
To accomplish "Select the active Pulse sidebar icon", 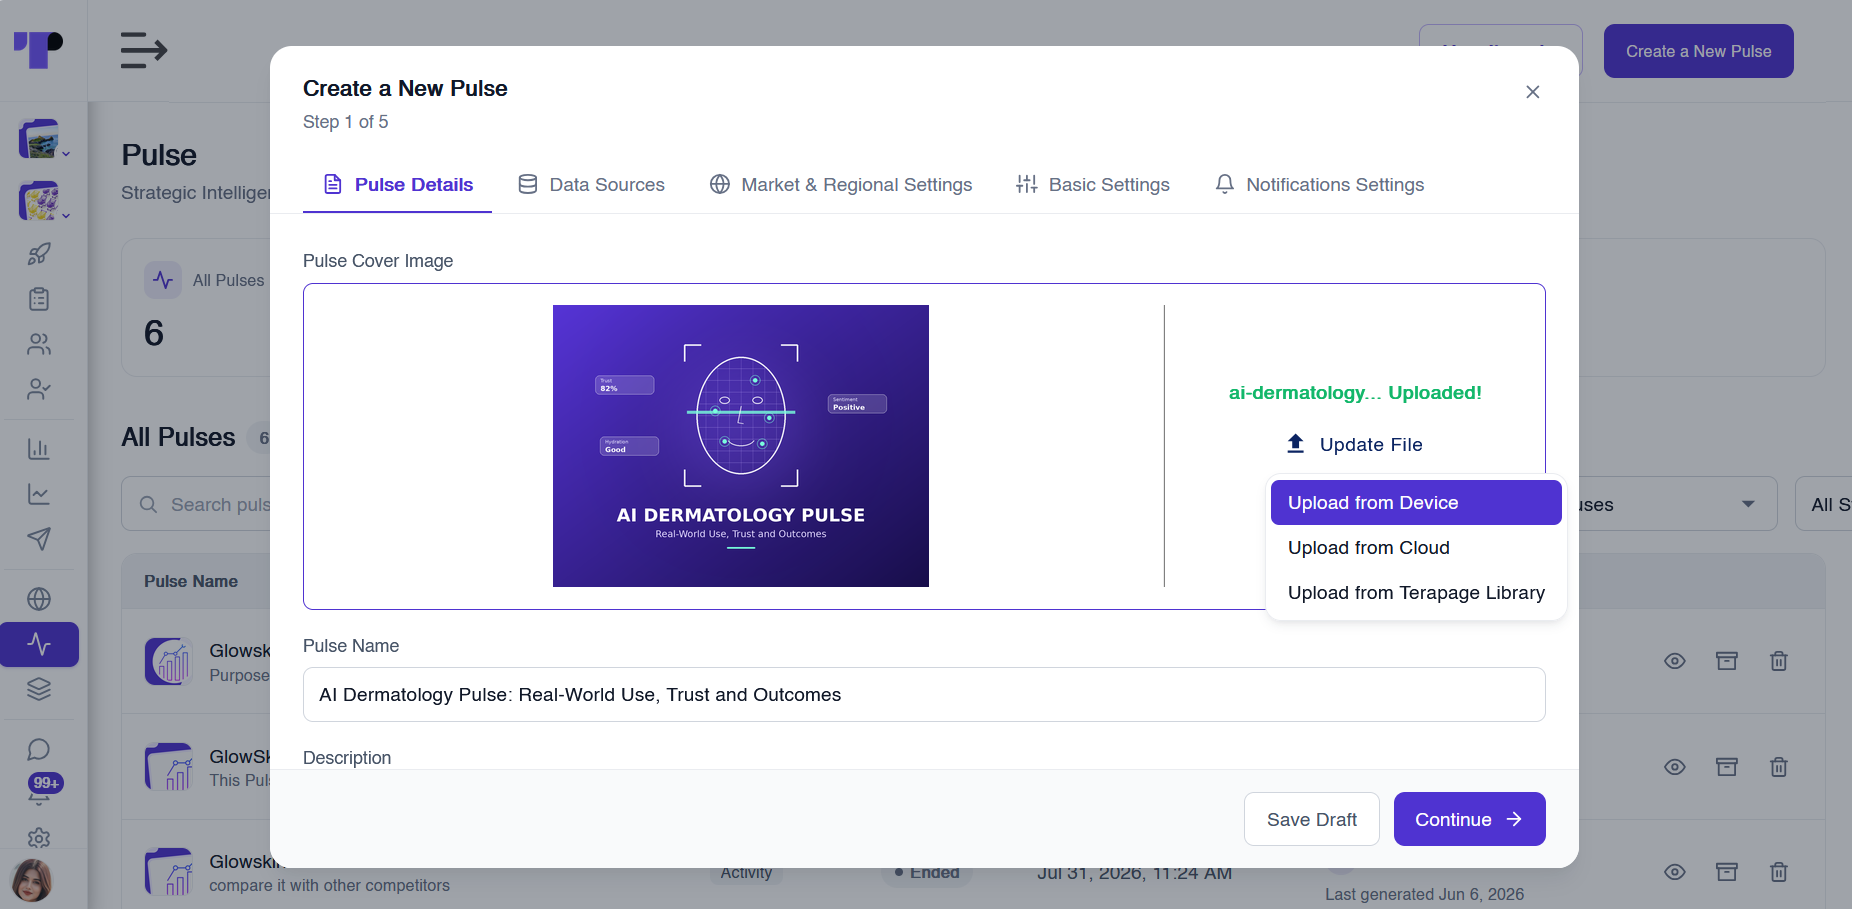I will pos(39,644).
